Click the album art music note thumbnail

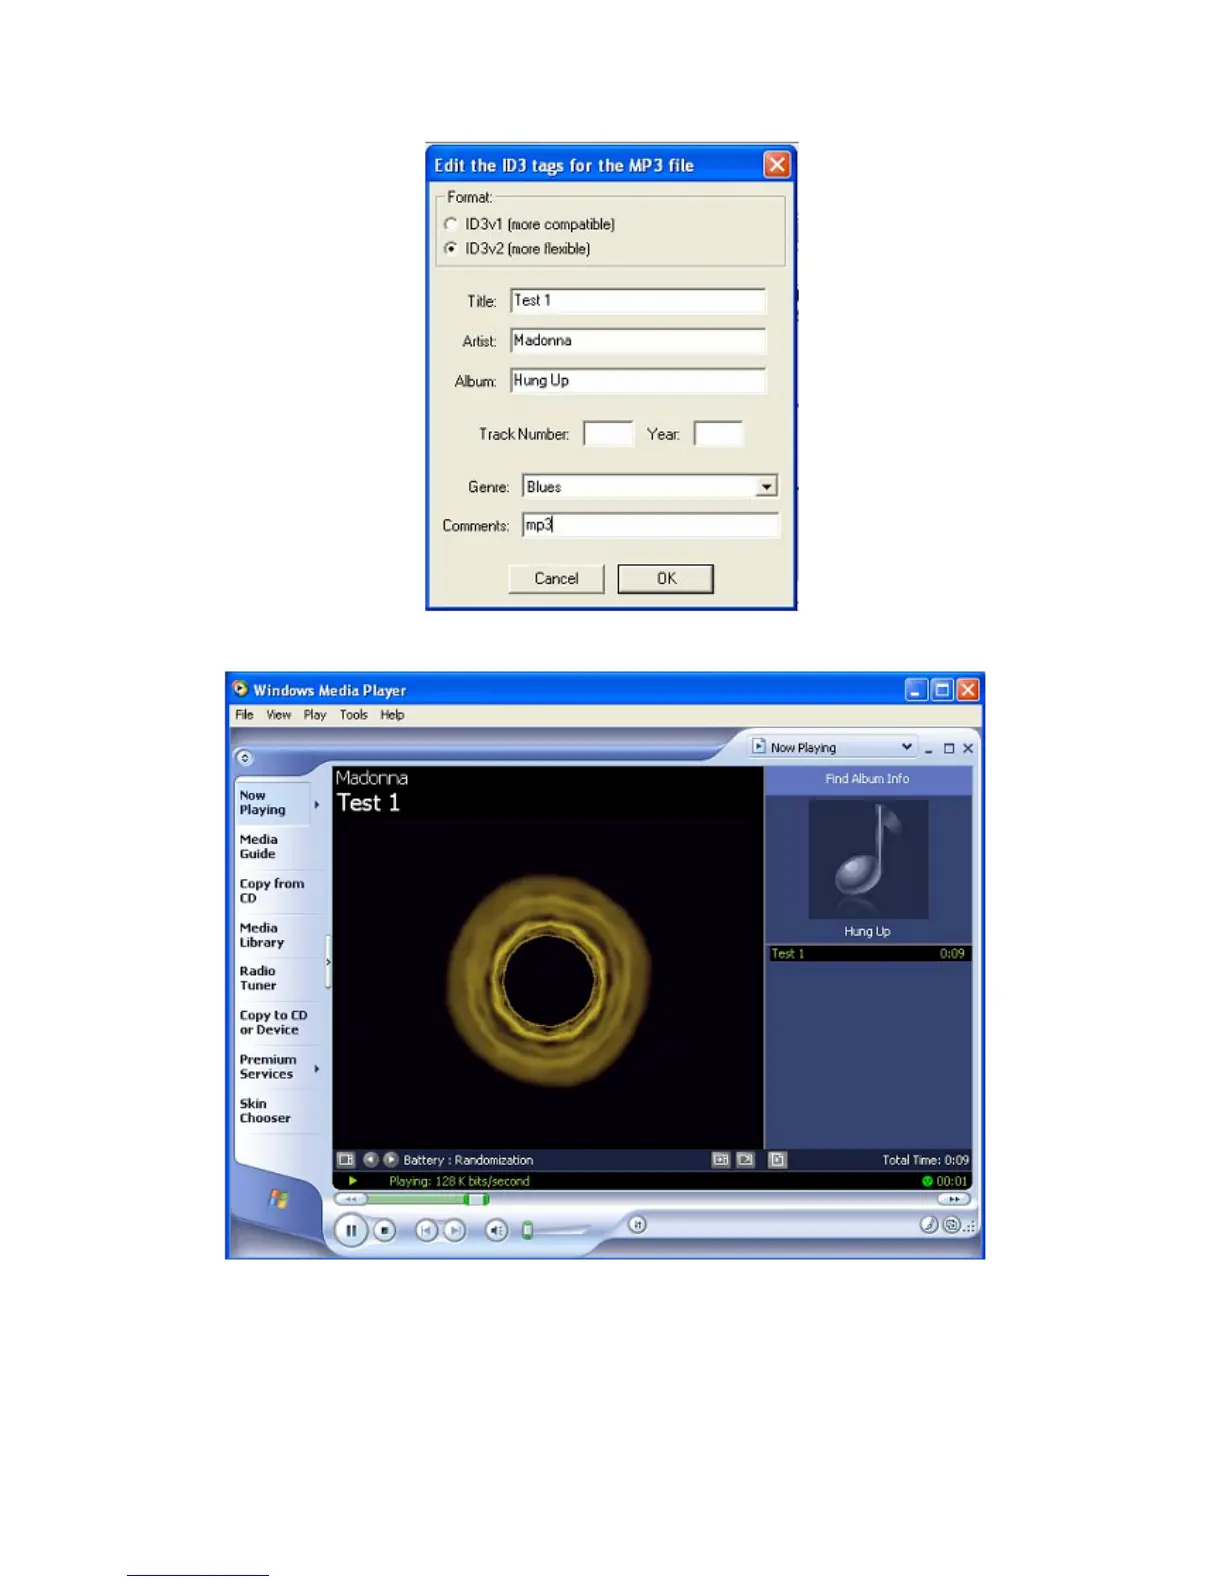click(x=868, y=859)
